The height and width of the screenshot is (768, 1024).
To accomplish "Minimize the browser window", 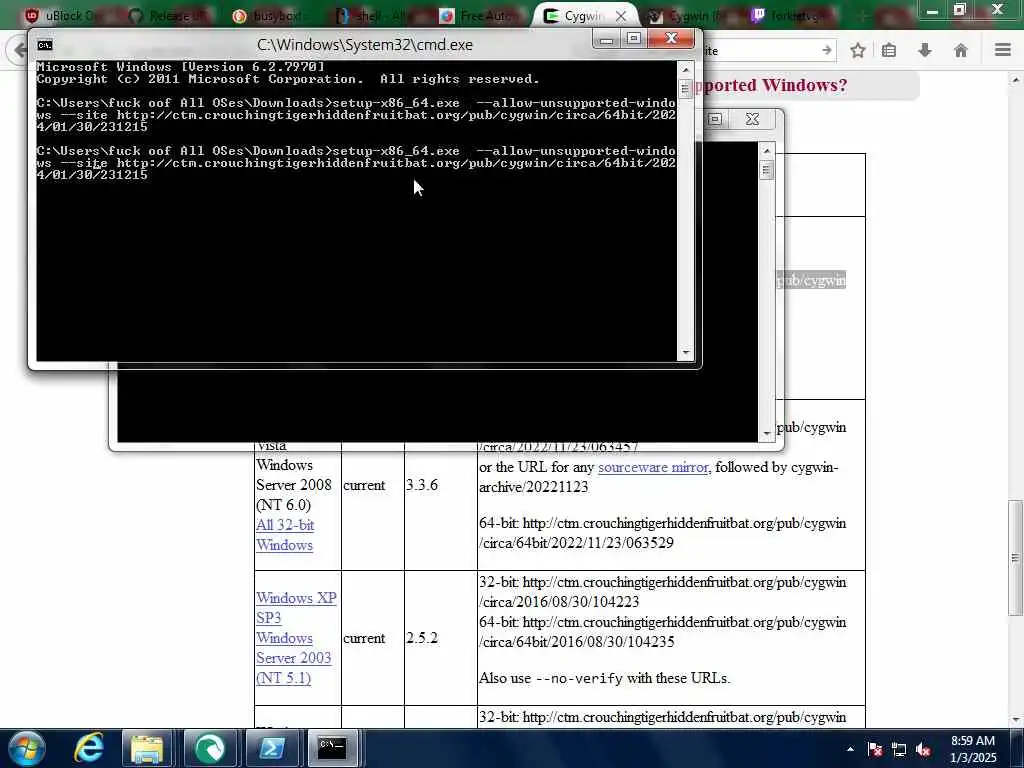I will click(932, 10).
